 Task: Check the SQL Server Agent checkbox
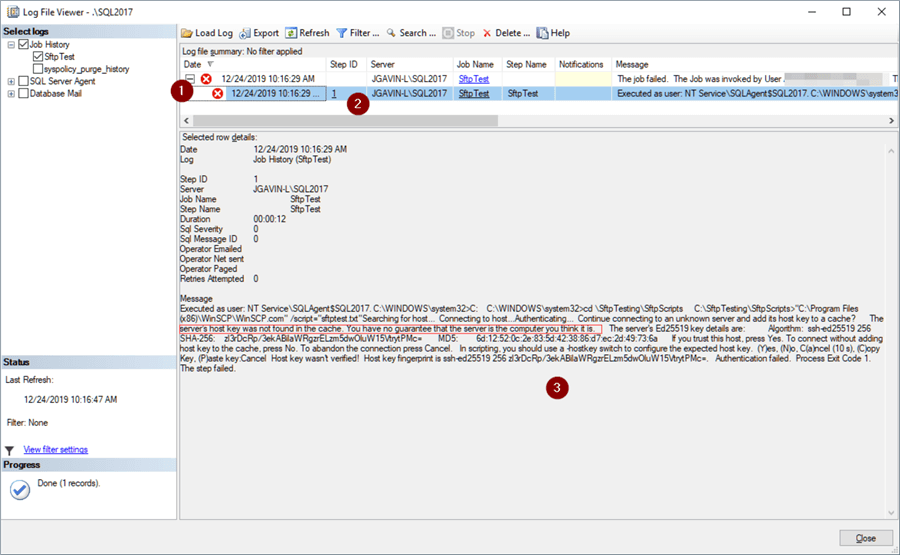pyautogui.click(x=24, y=81)
